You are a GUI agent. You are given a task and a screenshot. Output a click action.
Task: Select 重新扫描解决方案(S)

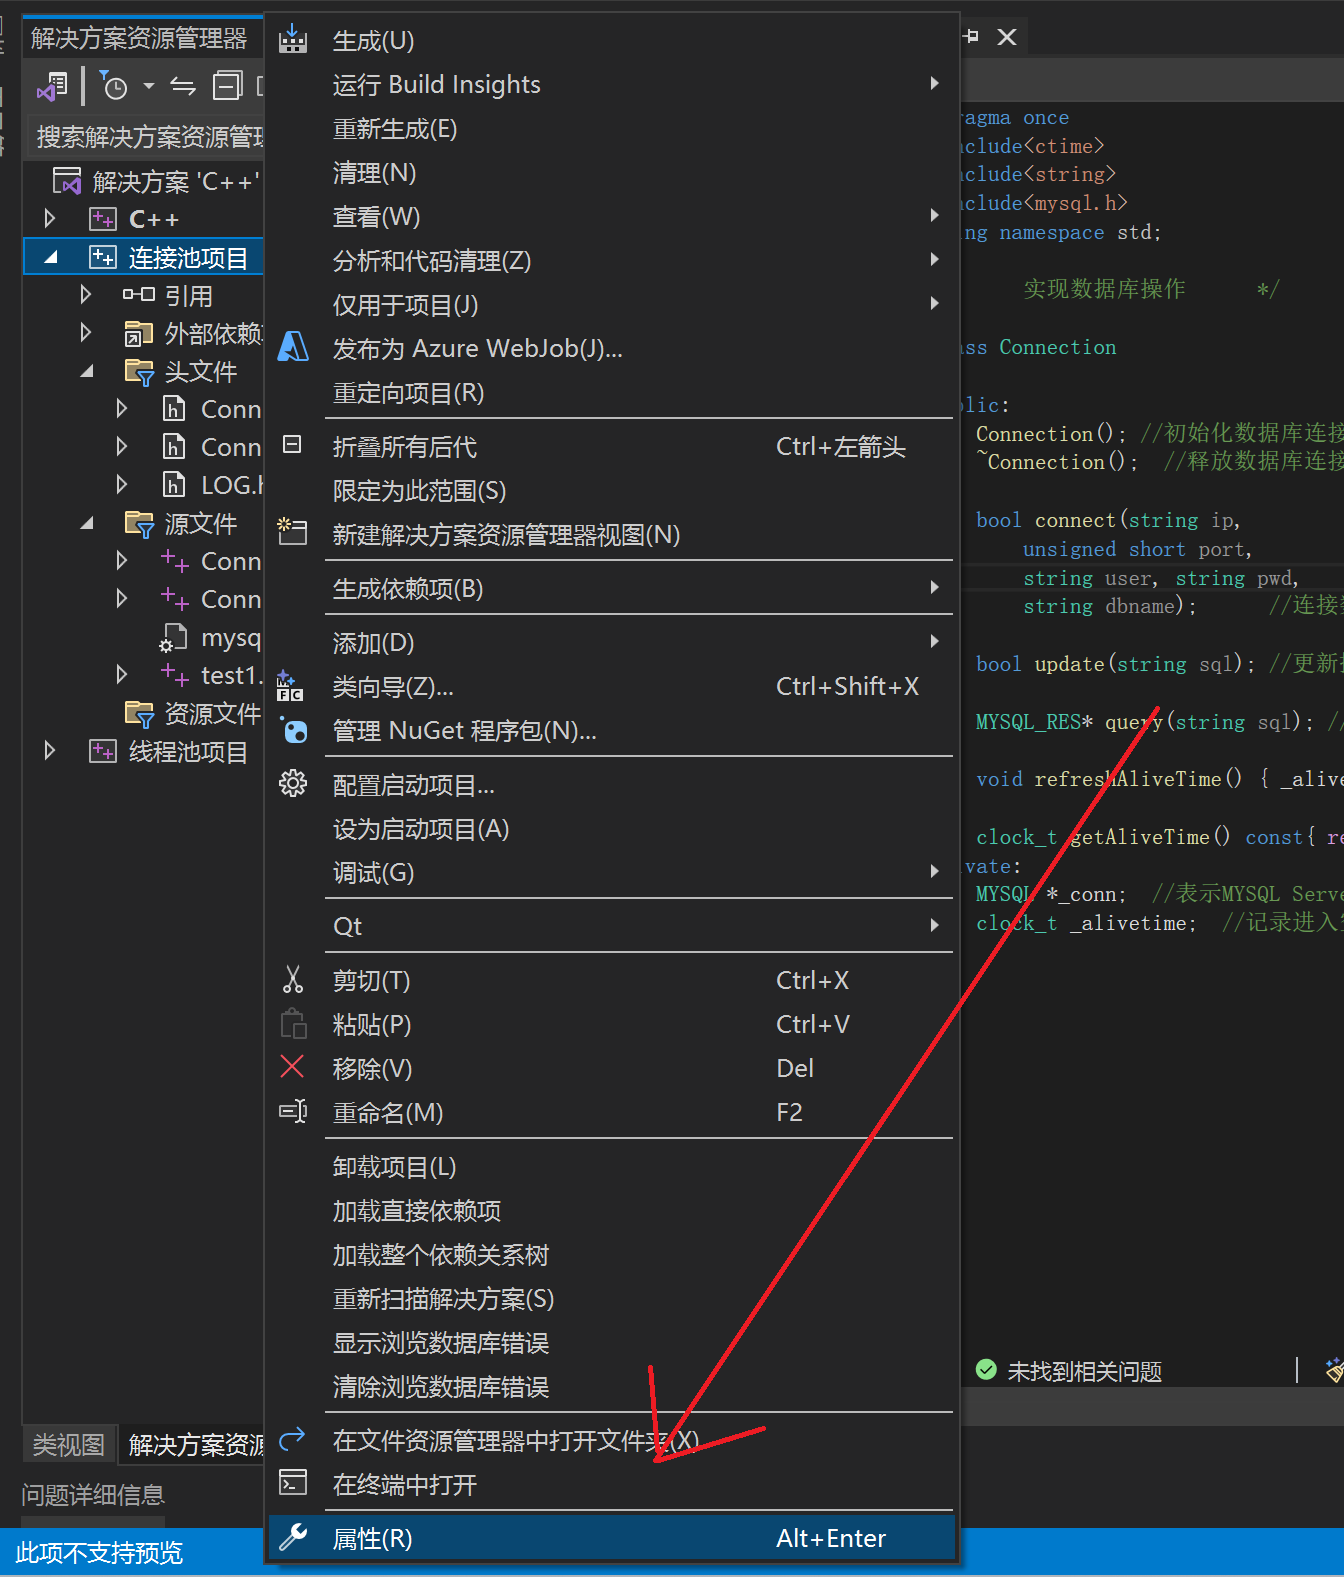pyautogui.click(x=611, y=1298)
